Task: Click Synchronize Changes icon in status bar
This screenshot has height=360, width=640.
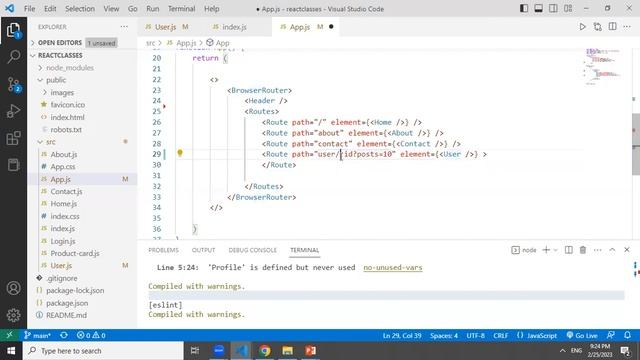Action: pyautogui.click(x=64, y=336)
